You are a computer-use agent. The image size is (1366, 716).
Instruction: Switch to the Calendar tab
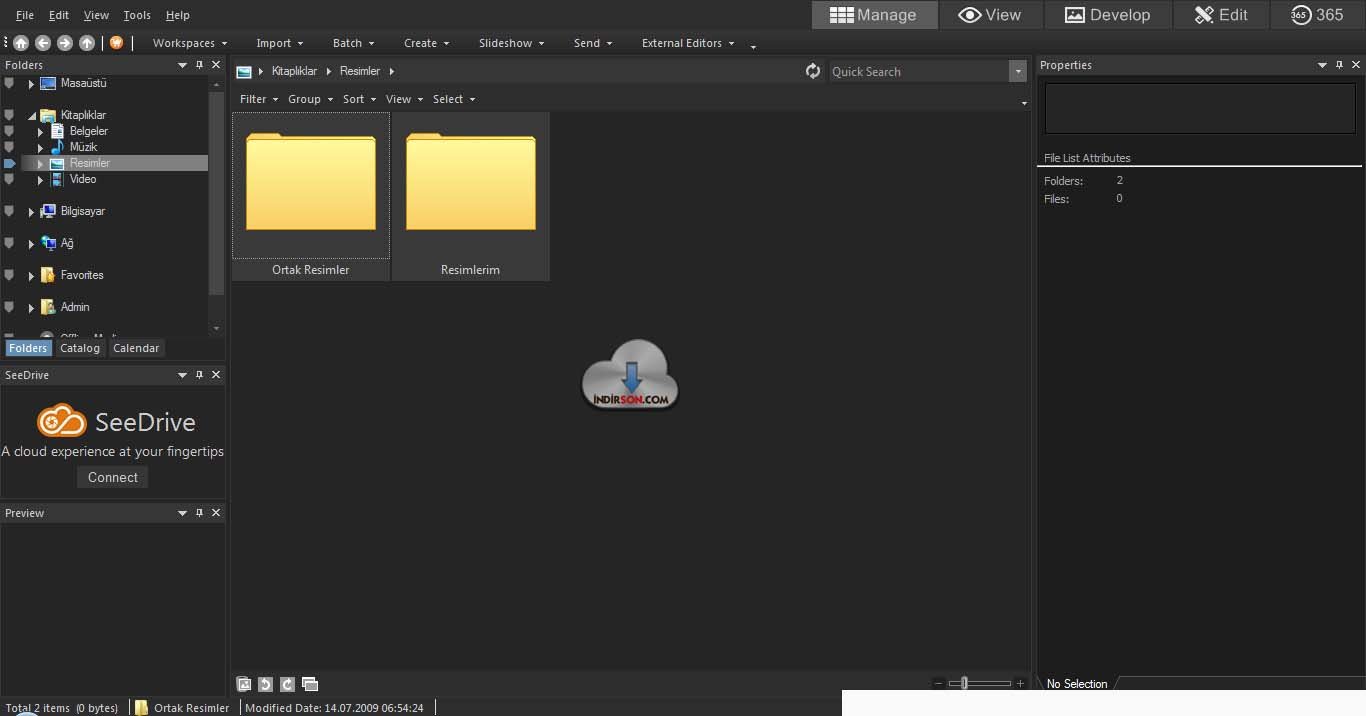click(136, 348)
